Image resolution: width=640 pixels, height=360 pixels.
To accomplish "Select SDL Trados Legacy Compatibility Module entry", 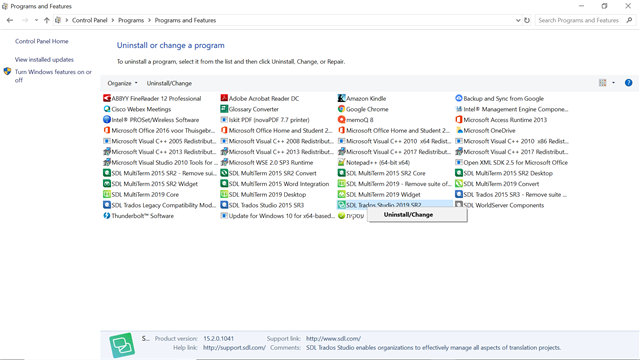I will (x=160, y=205).
